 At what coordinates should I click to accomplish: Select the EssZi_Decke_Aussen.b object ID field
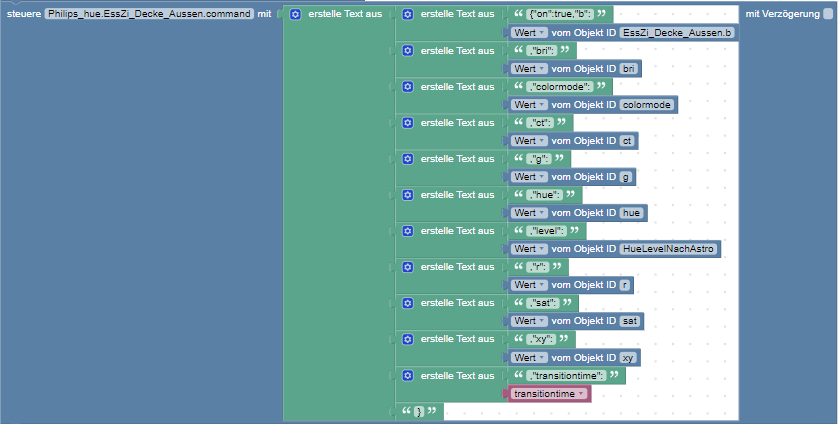tap(677, 33)
